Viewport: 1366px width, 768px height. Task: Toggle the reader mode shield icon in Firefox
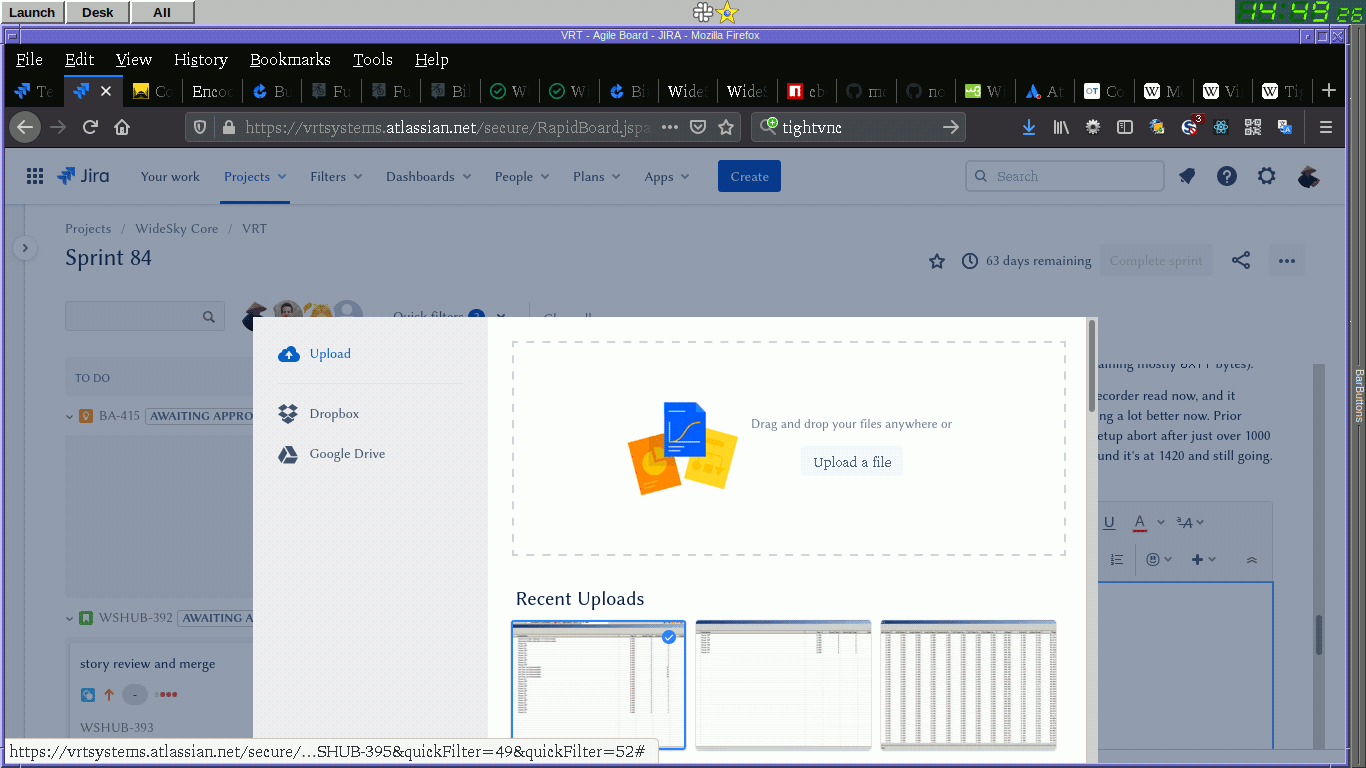199,127
